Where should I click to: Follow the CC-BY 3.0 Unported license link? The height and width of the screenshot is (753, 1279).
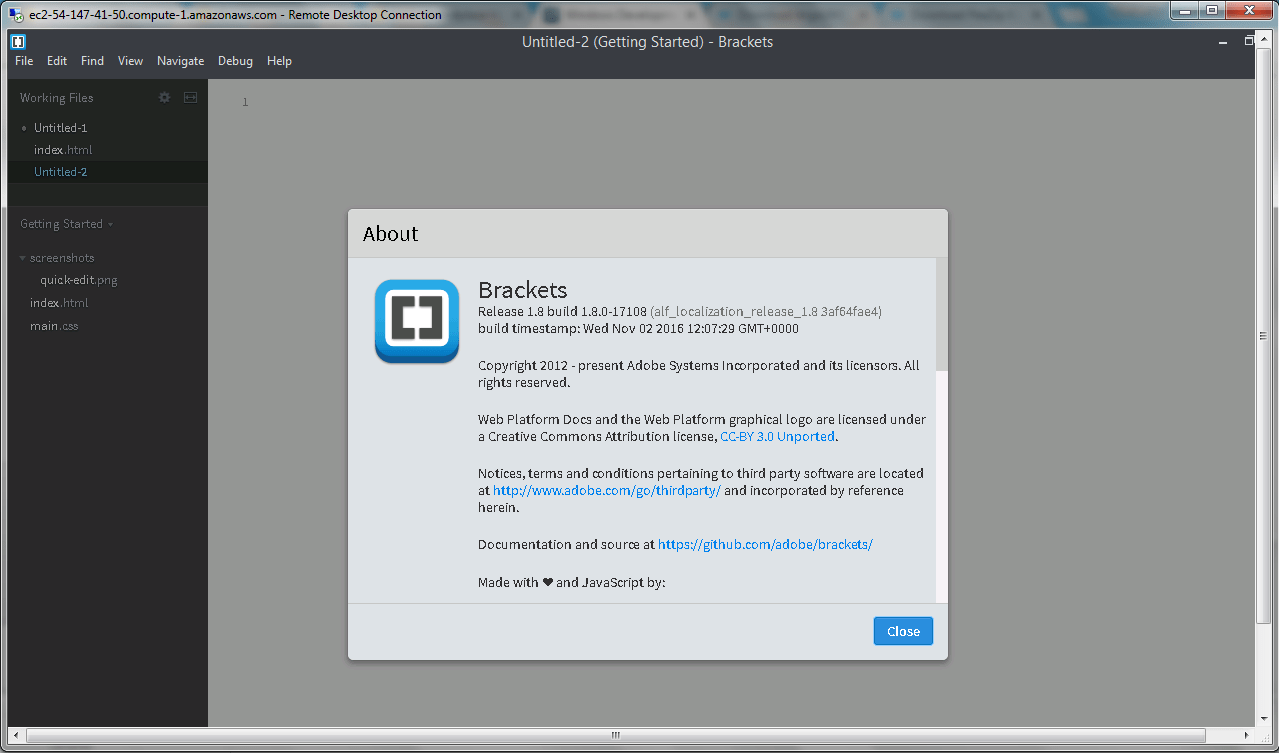(x=777, y=436)
